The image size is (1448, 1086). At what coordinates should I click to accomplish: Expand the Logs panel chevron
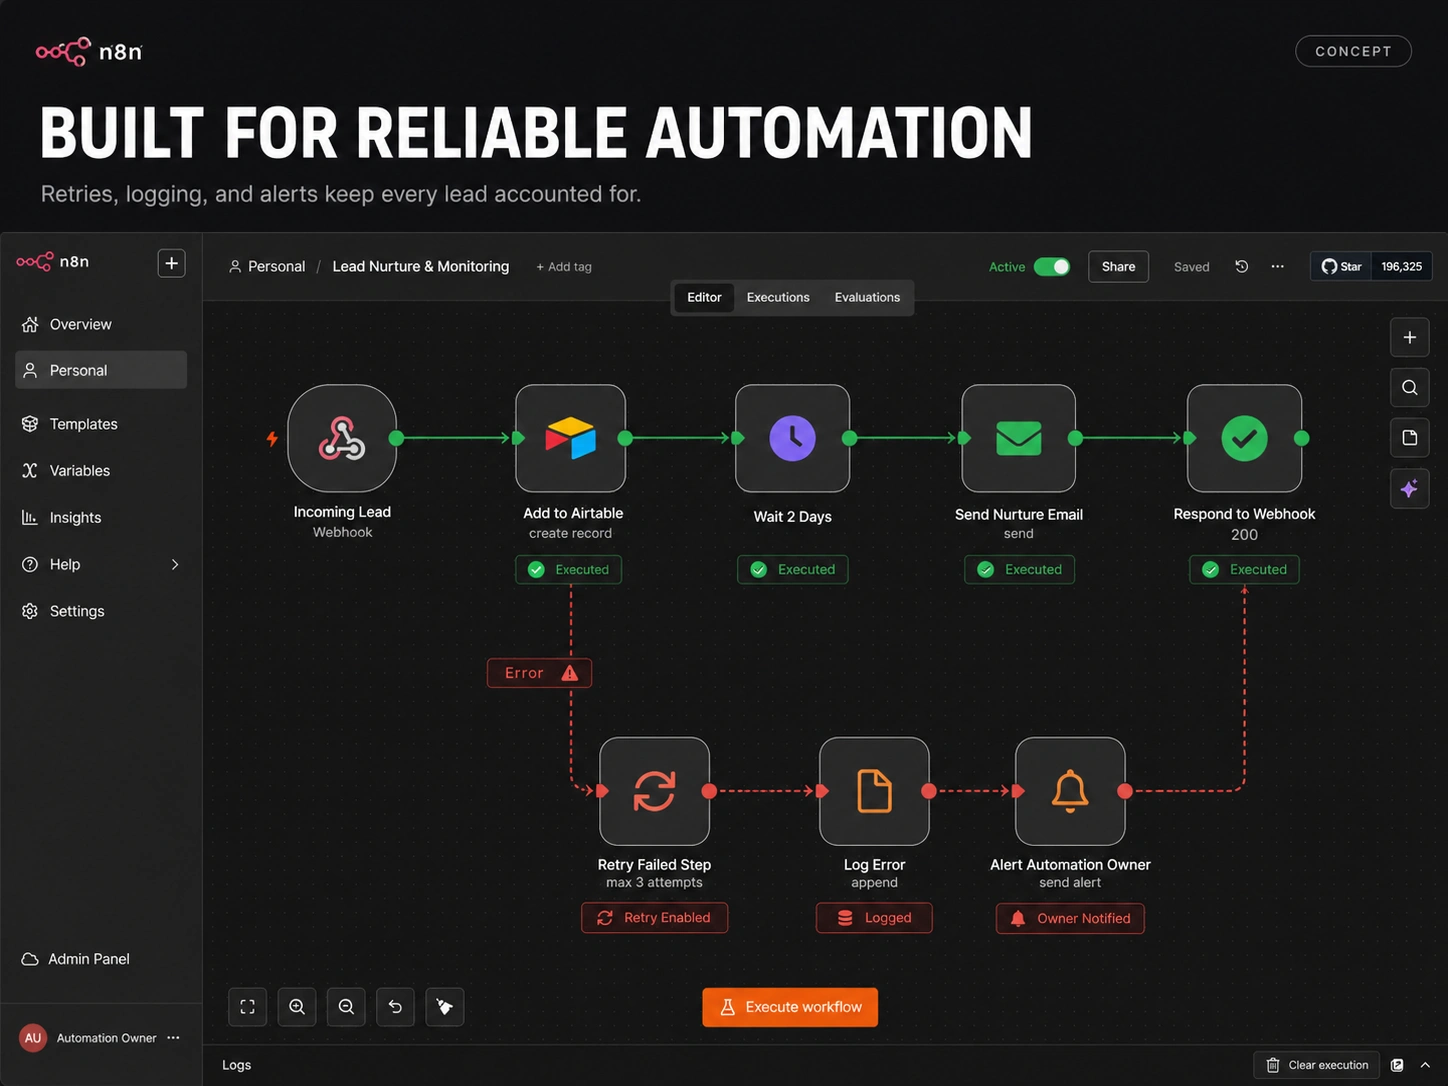coord(1426,1065)
